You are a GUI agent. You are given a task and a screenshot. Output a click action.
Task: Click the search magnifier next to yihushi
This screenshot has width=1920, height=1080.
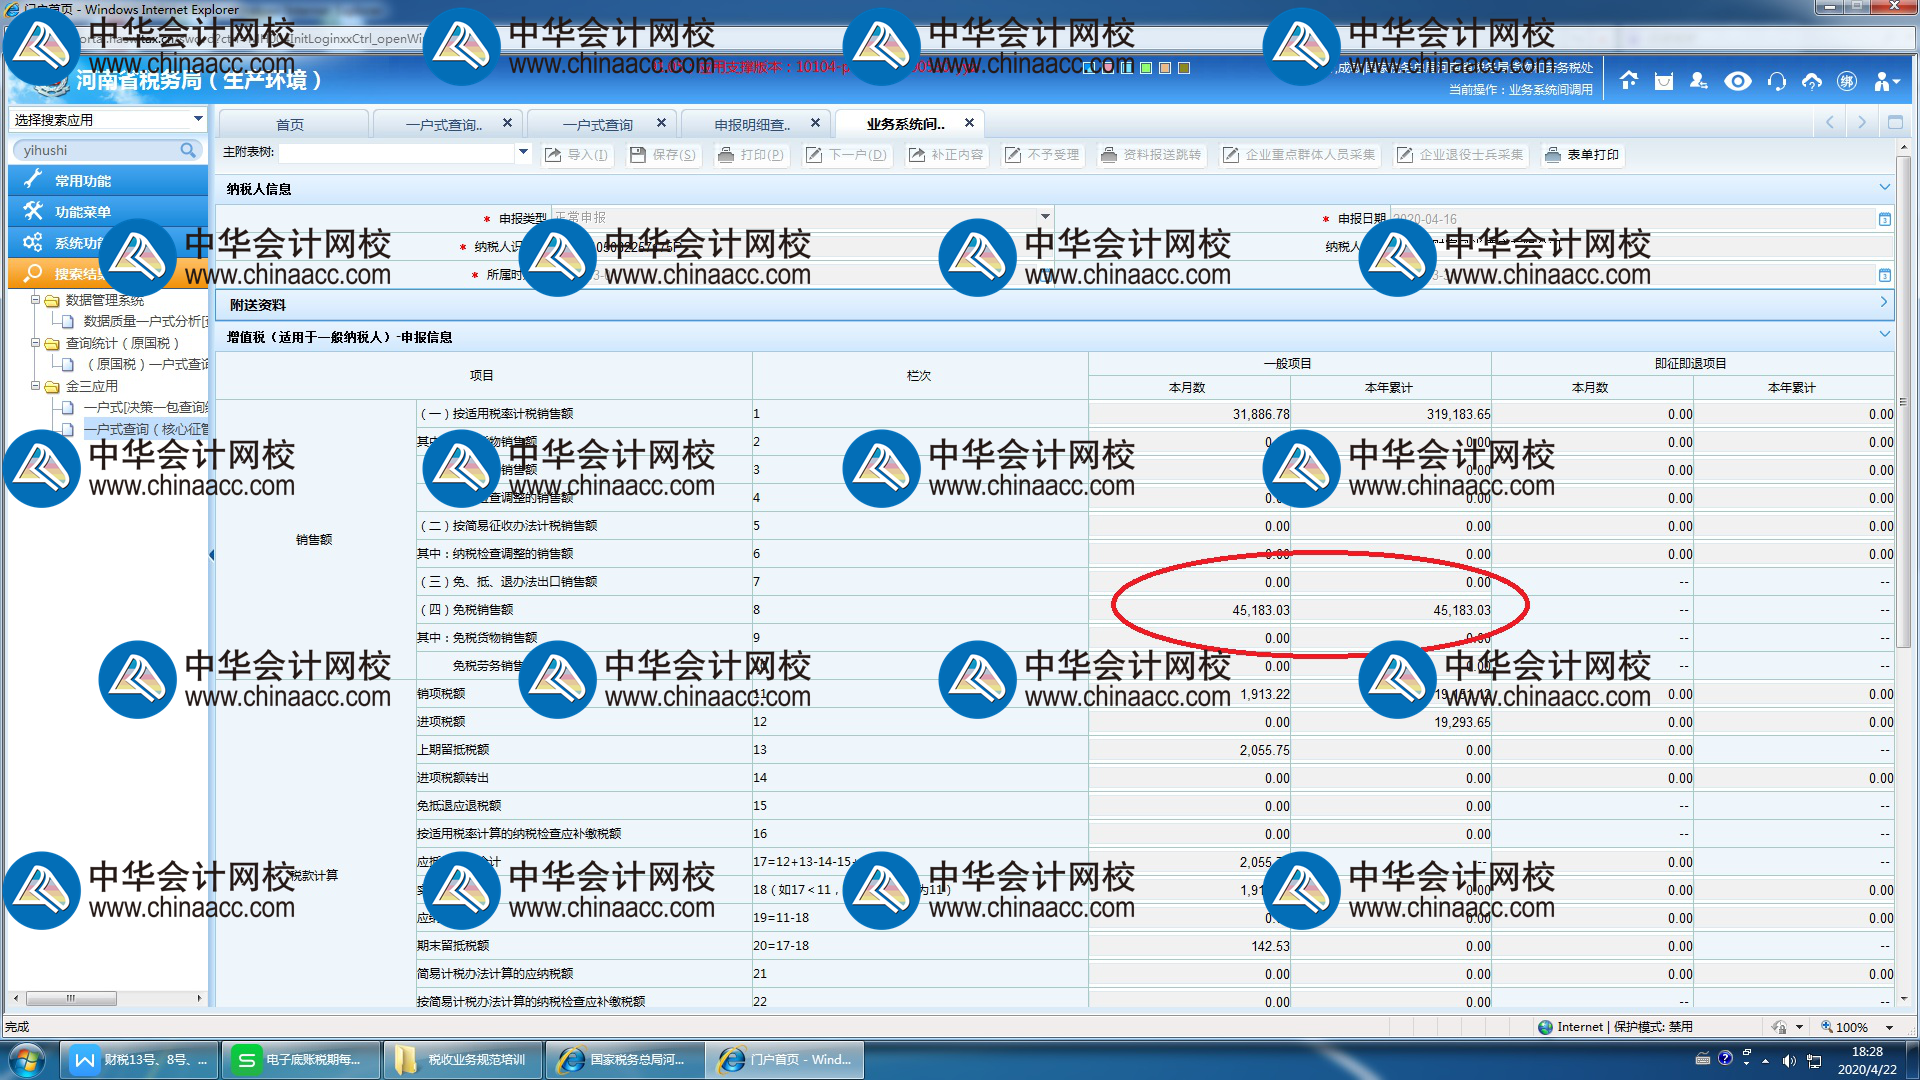click(188, 150)
